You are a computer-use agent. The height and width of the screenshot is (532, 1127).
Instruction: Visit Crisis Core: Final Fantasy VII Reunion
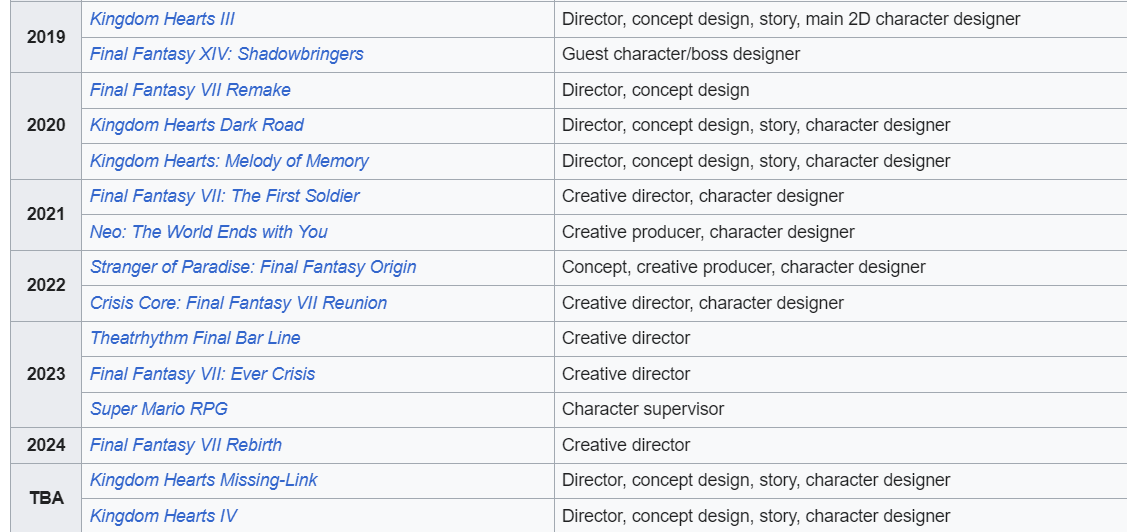point(238,303)
